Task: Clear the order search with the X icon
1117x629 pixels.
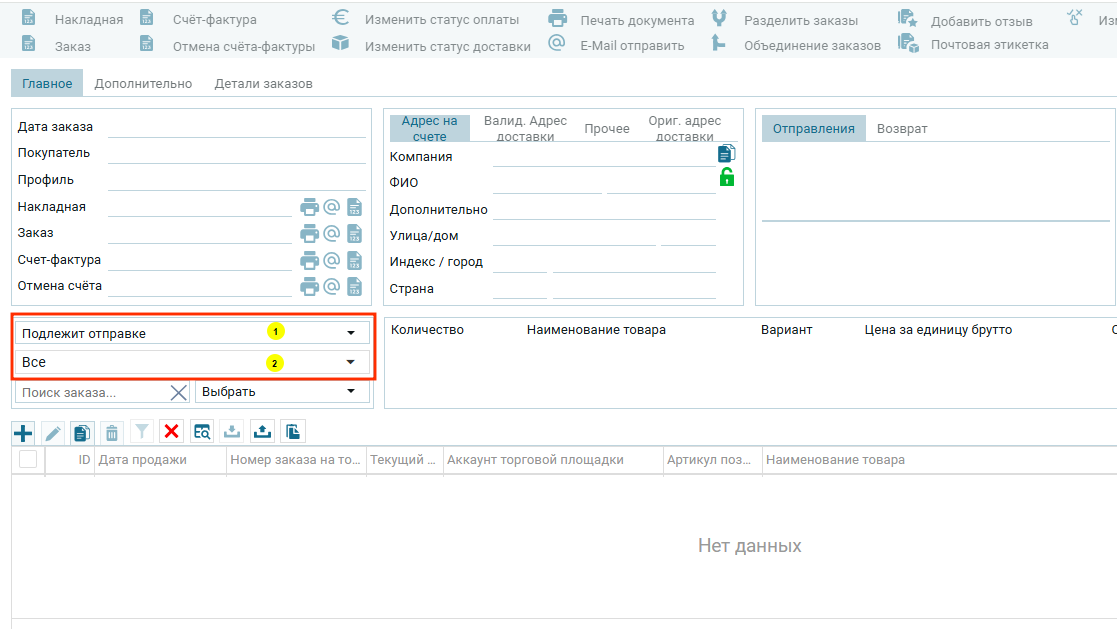Action: click(x=178, y=392)
